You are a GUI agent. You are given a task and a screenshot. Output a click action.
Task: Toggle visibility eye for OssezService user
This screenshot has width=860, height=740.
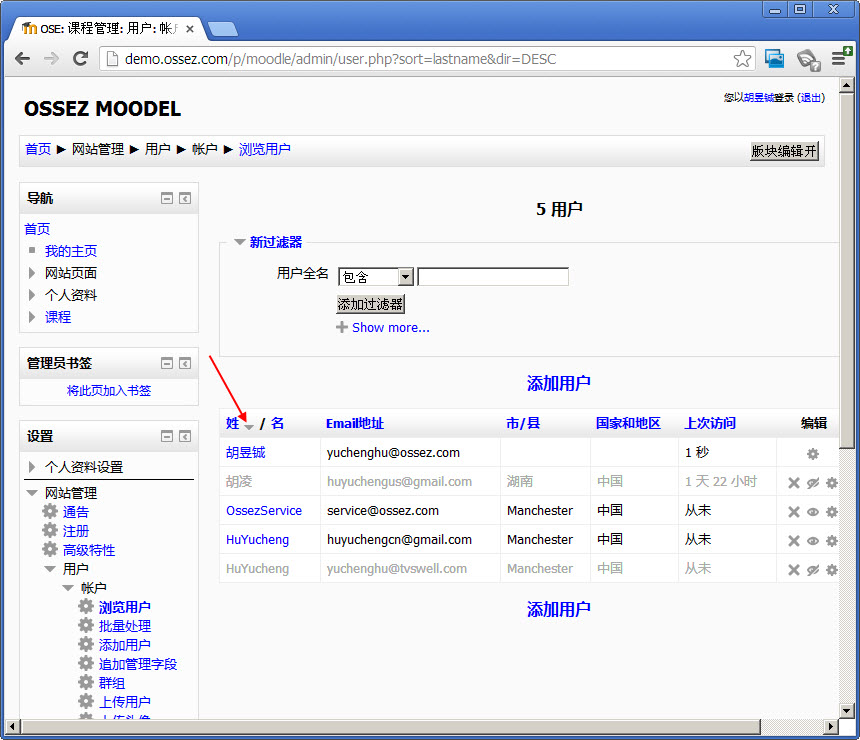tap(813, 512)
